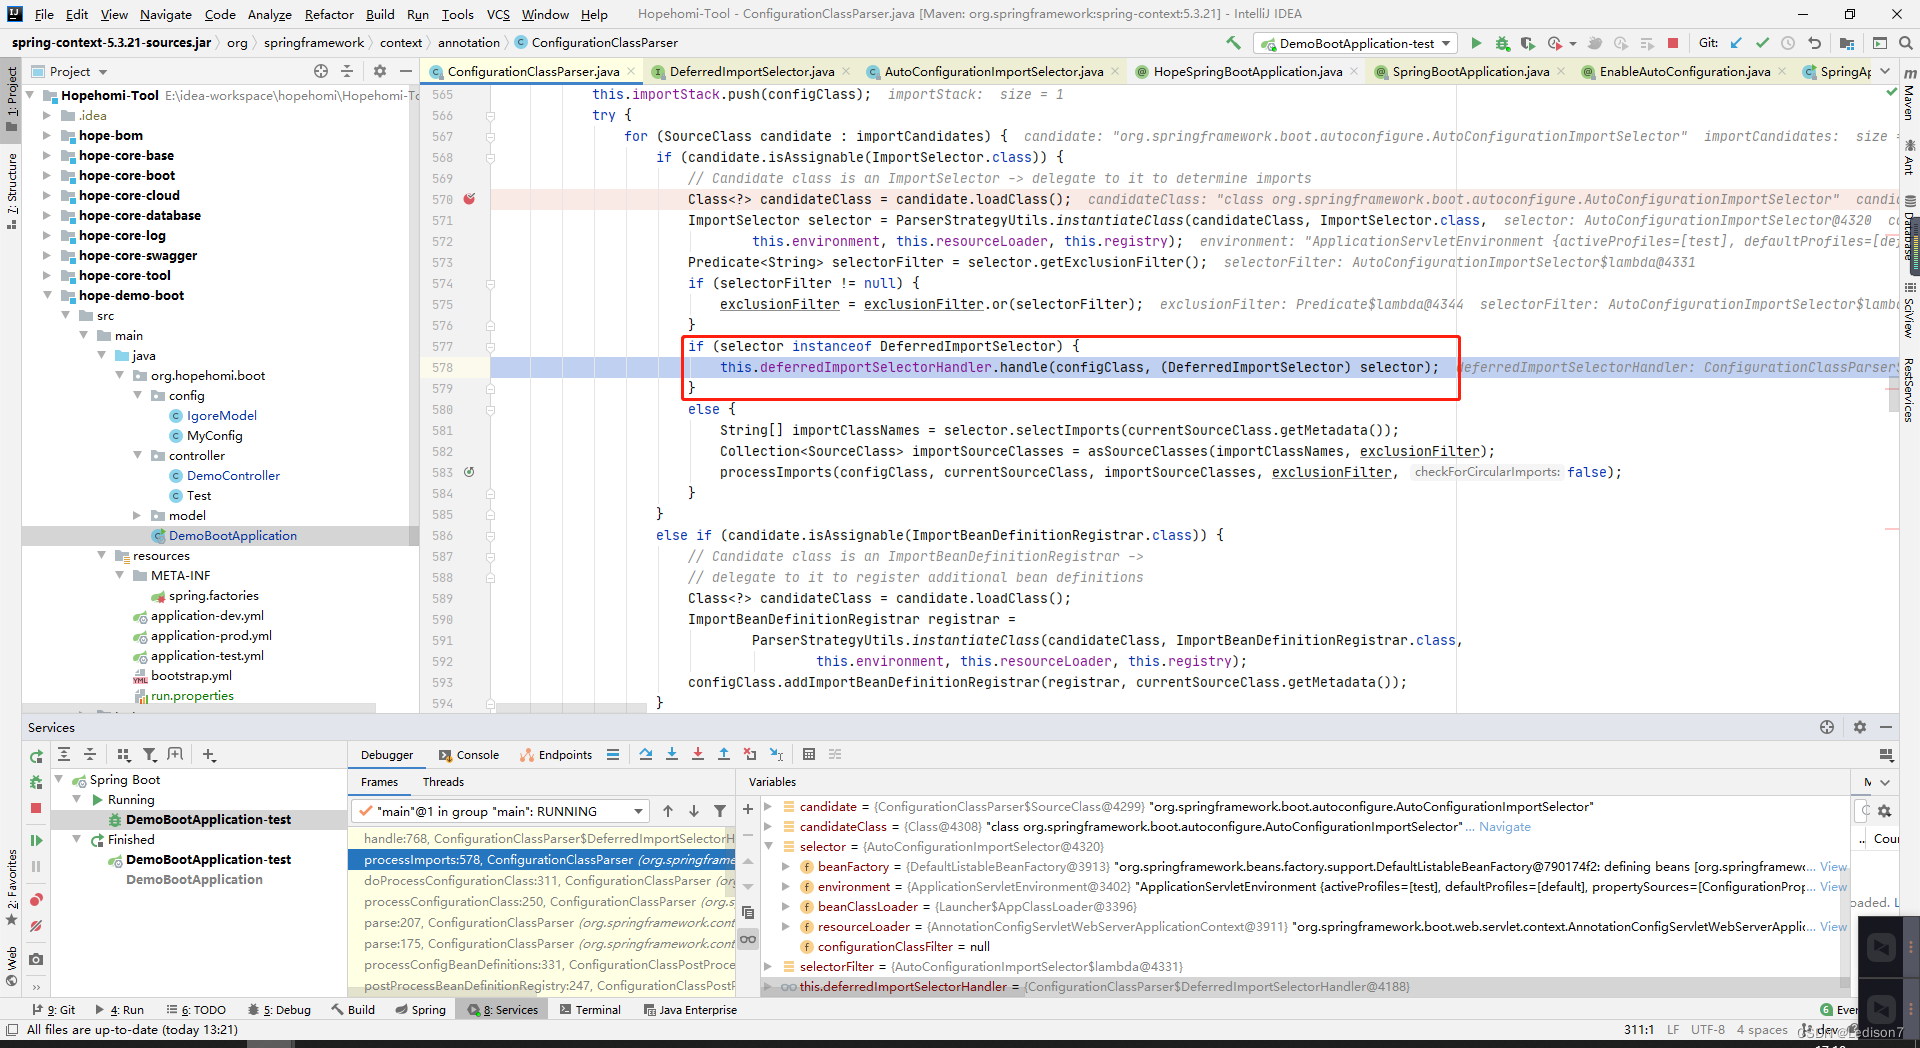Expand the hope-core-swagger module in Project tree

[47, 256]
